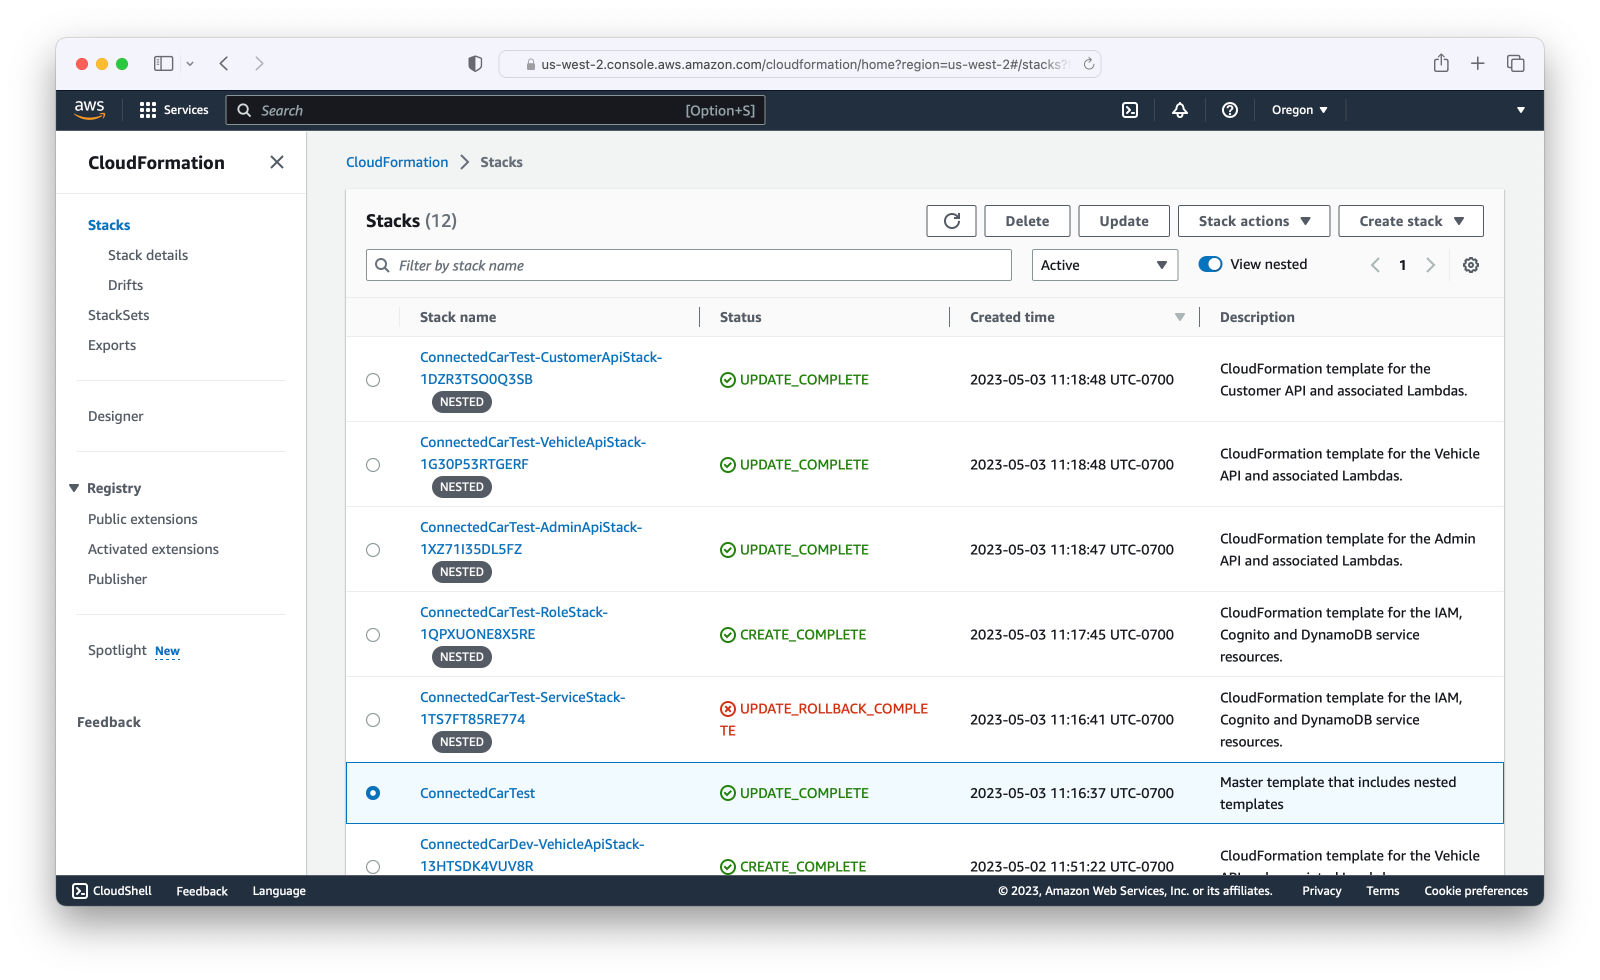The height and width of the screenshot is (980, 1600).
Task: Open the ConnectedCarTest stack link
Action: (x=477, y=793)
